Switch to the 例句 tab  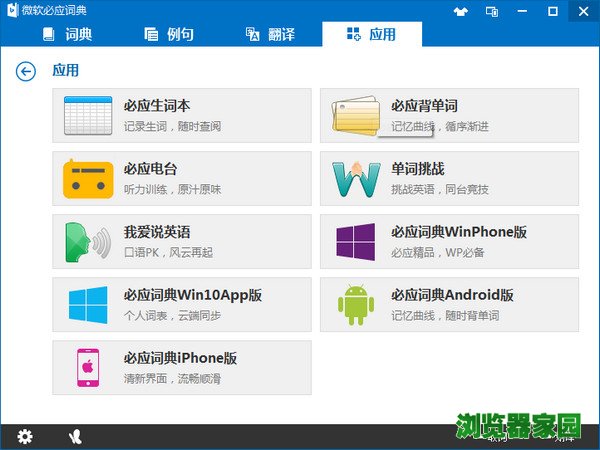pos(169,34)
